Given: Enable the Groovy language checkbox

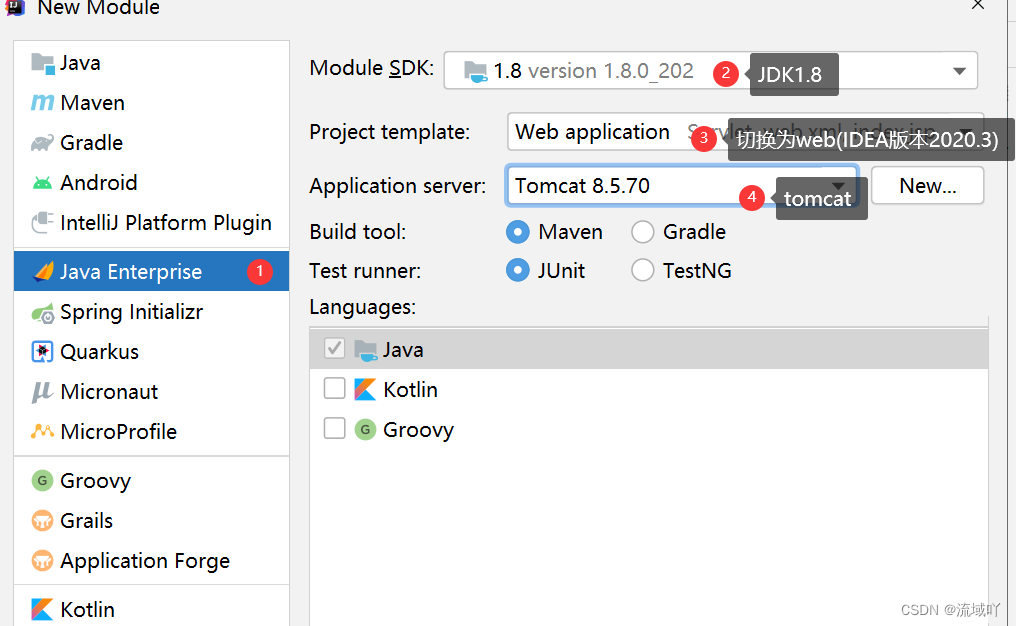Looking at the screenshot, I should click(334, 428).
